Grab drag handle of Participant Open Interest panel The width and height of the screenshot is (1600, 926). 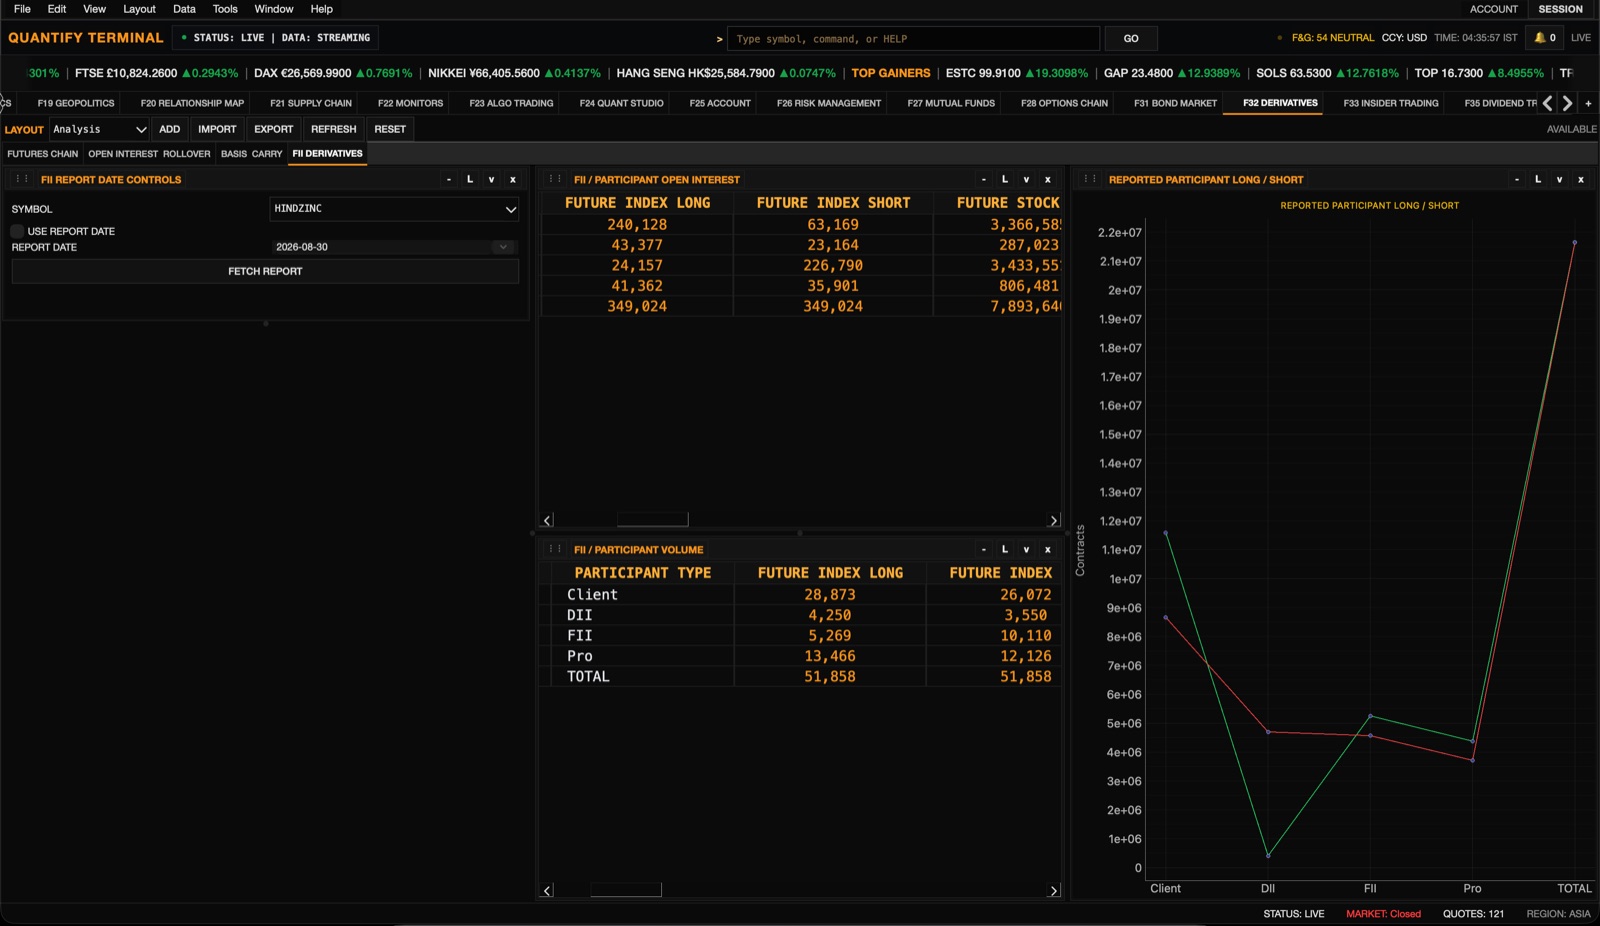[x=555, y=180]
